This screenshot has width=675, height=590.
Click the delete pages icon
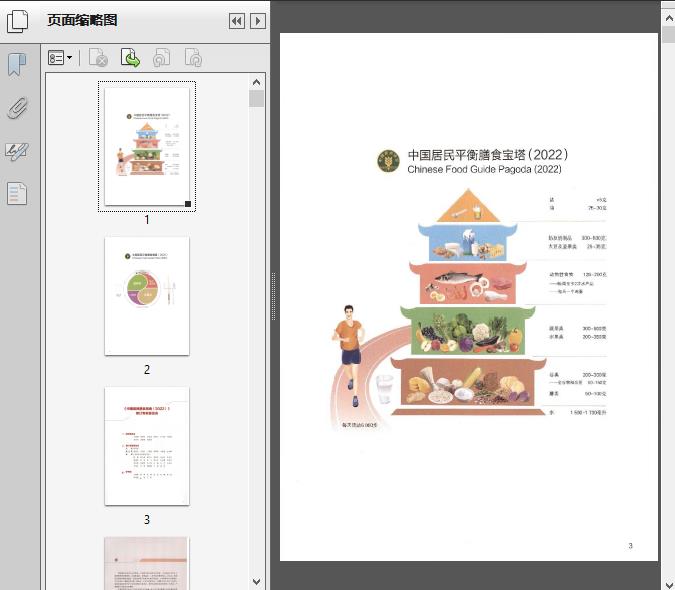pyautogui.click(x=98, y=59)
